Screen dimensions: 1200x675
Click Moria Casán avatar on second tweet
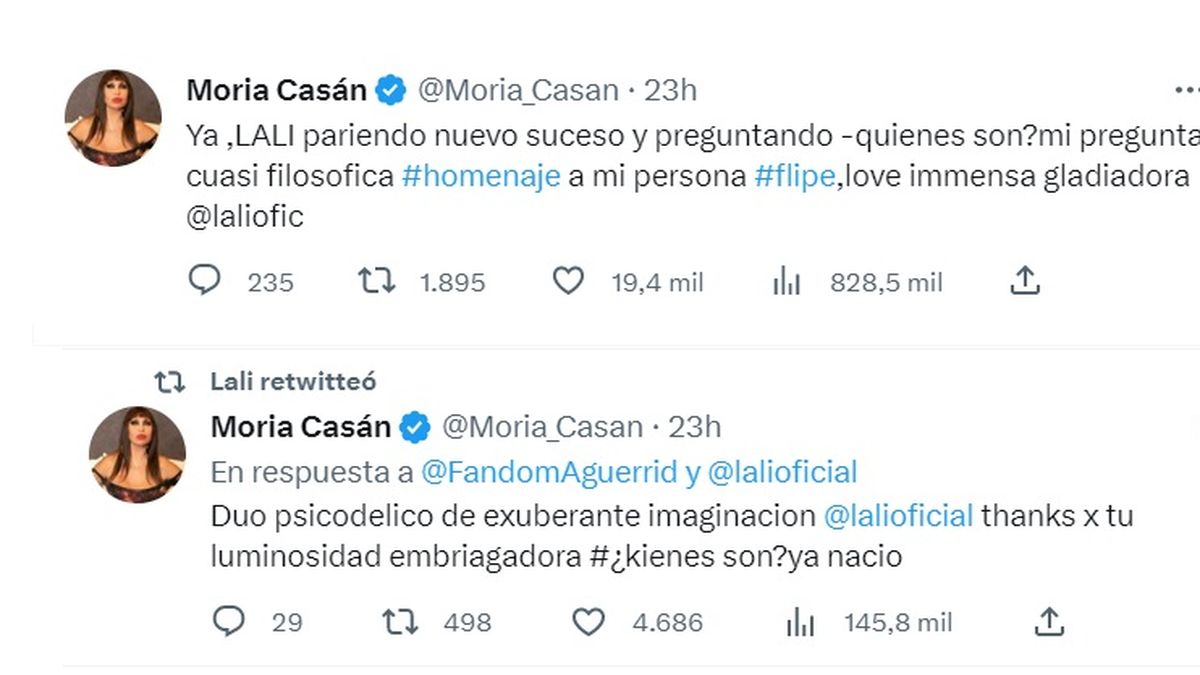[137, 455]
